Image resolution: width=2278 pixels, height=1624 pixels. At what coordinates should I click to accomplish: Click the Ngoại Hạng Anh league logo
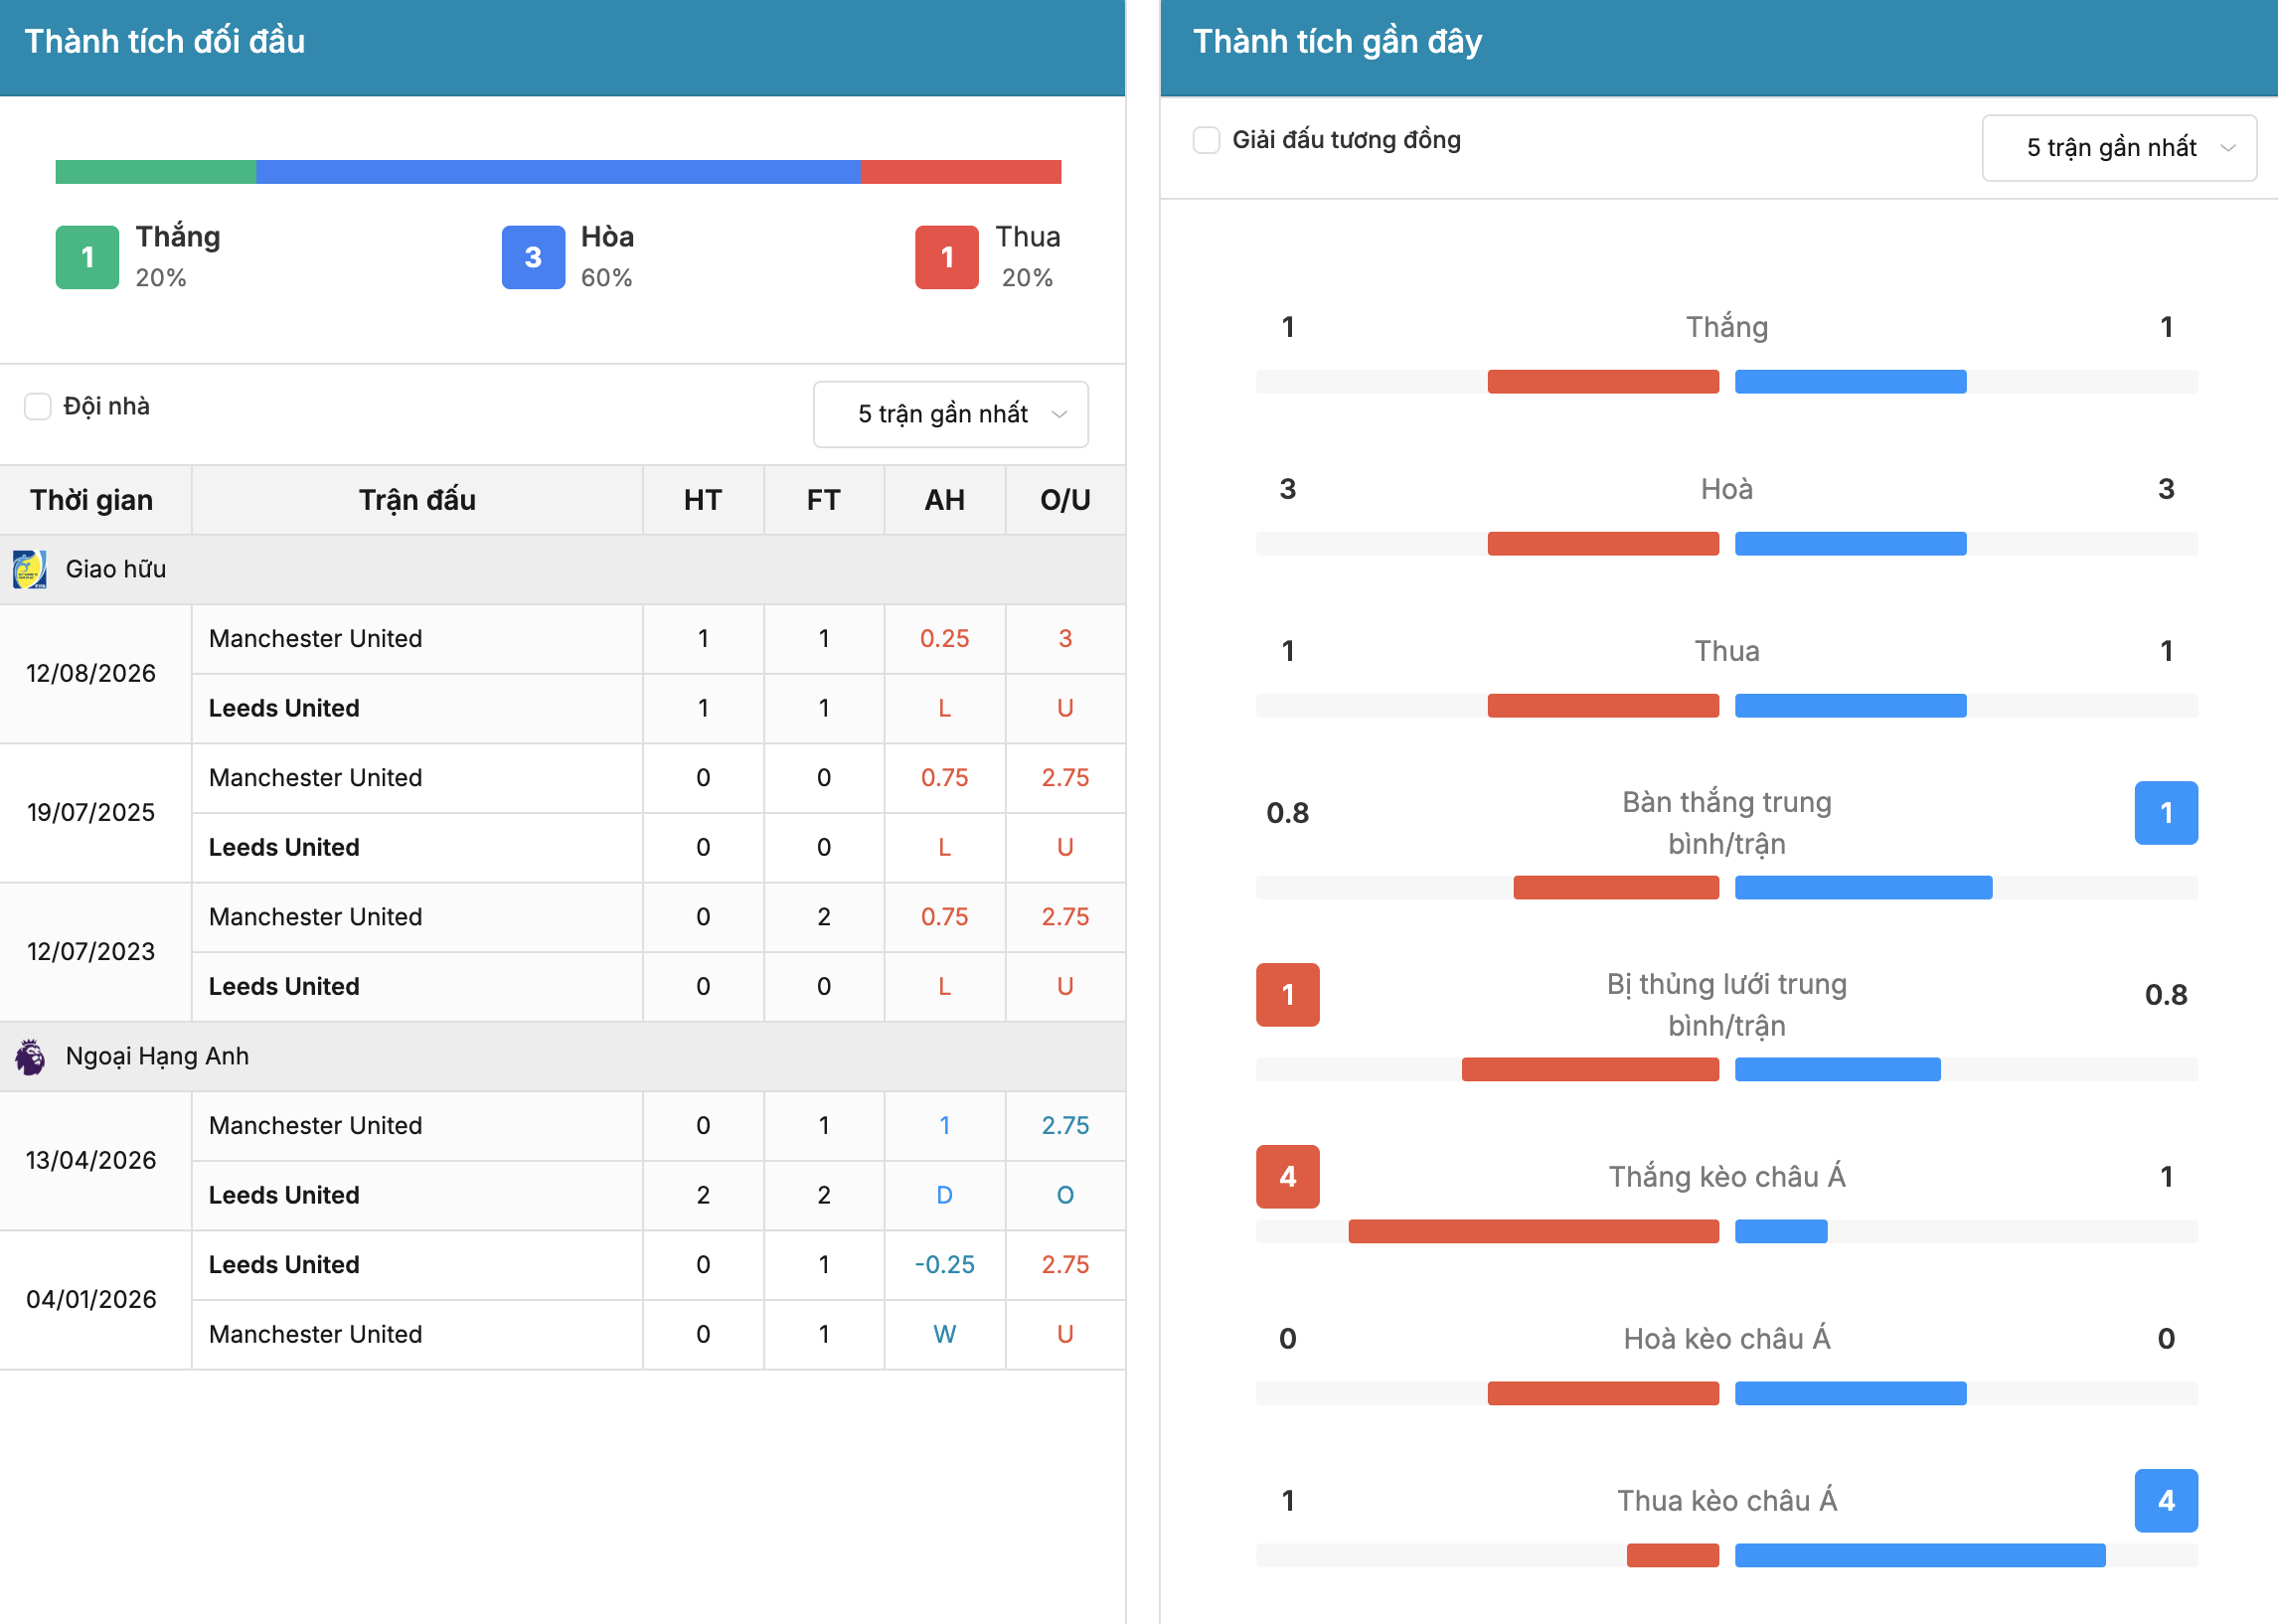point(30,1056)
